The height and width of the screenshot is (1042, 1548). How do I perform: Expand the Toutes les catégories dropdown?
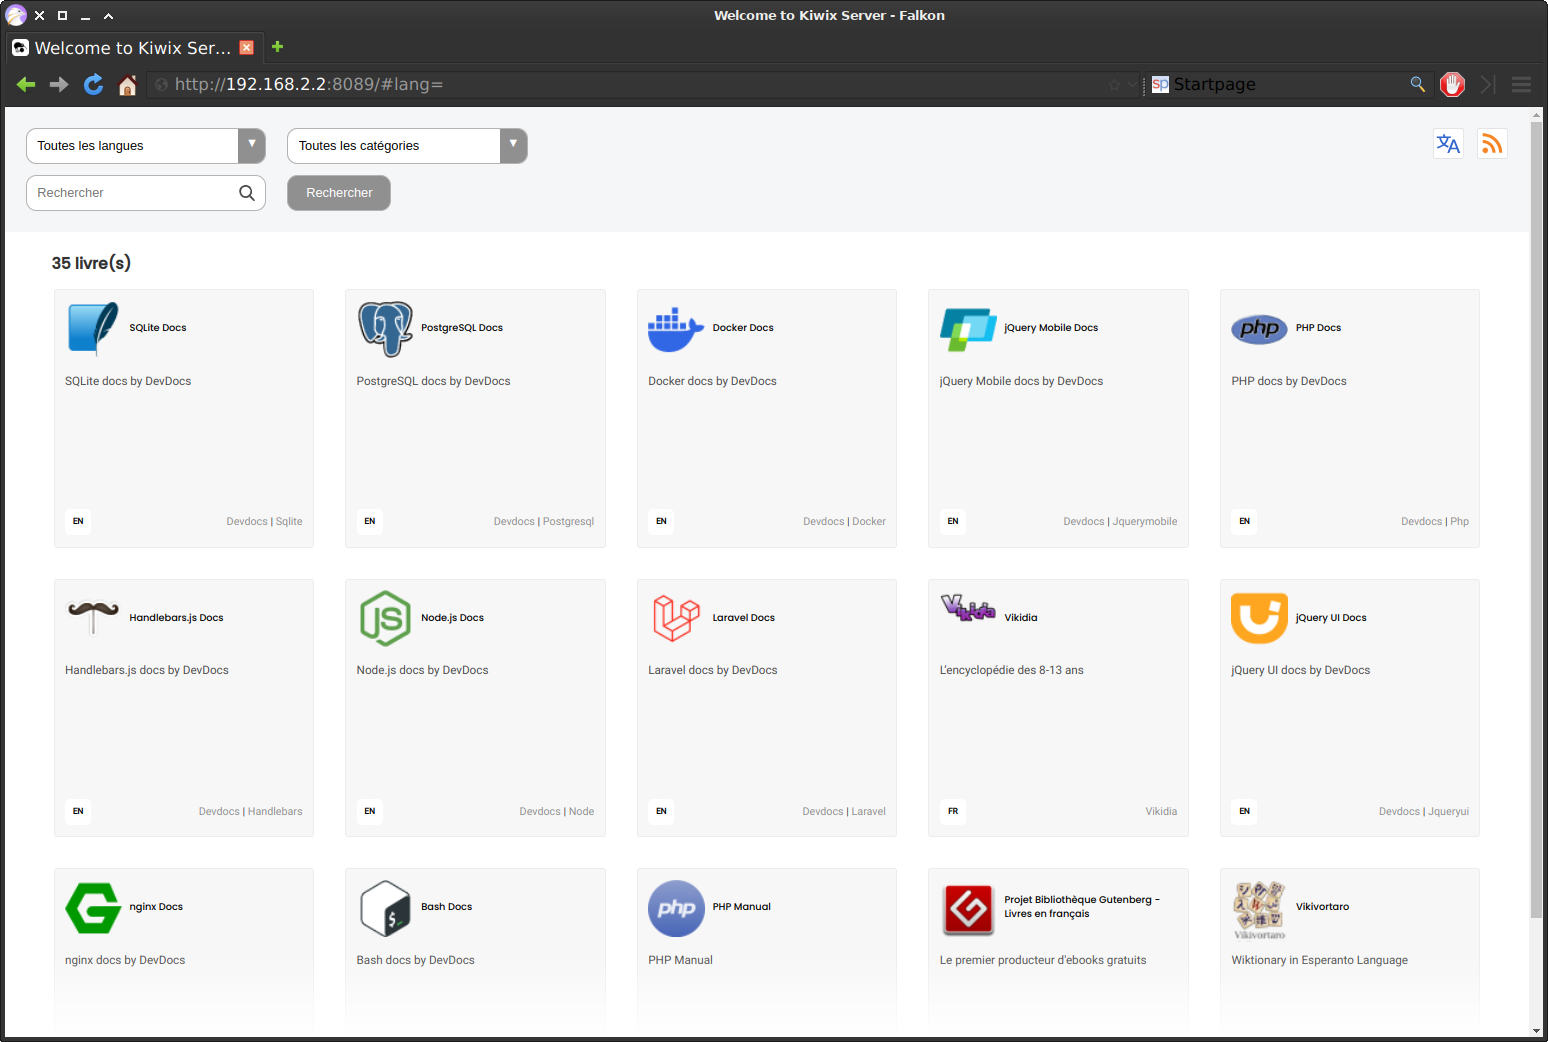[x=407, y=146]
